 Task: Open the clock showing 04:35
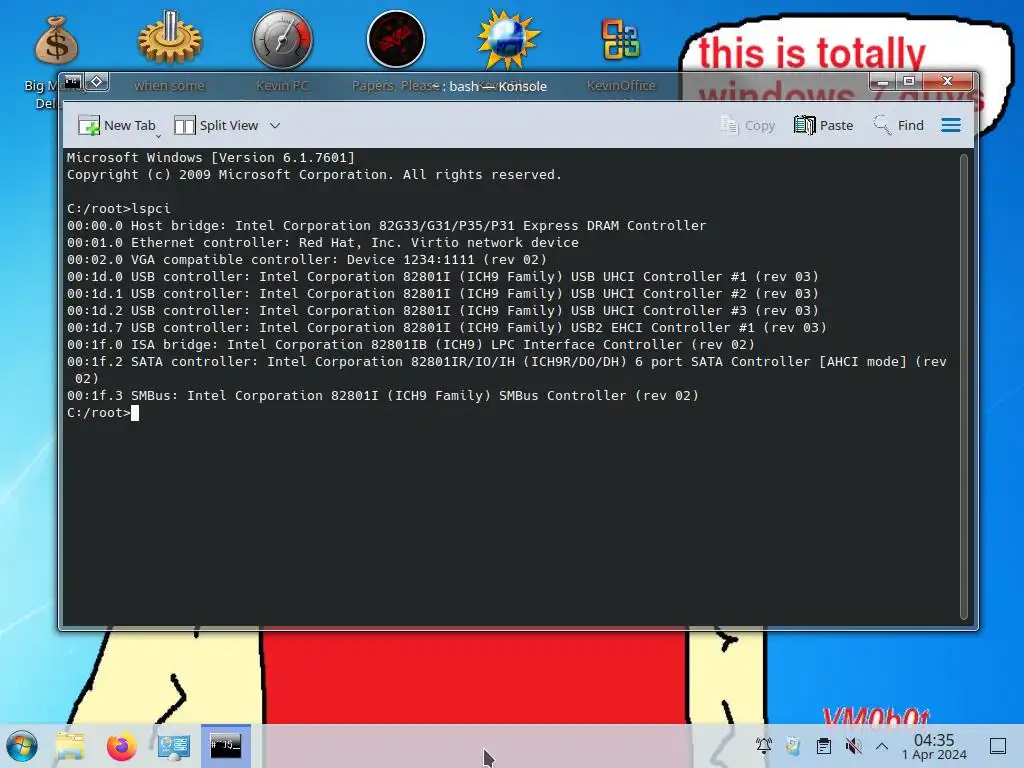tap(934, 746)
